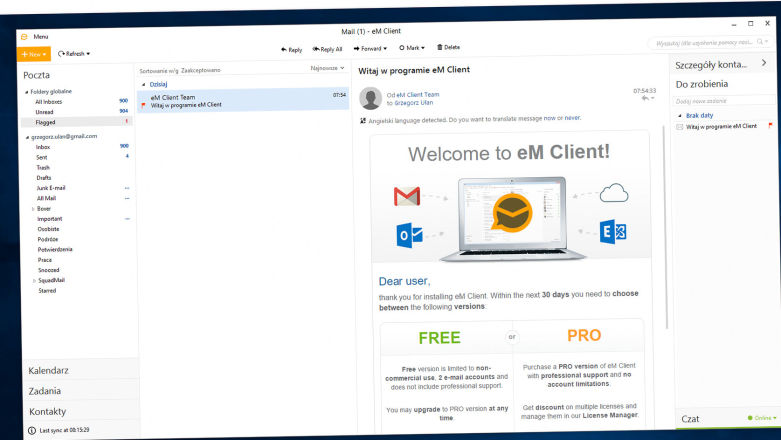The height and width of the screenshot is (440, 781).
Task: Click the Last sync info icon
Action: pyautogui.click(x=32, y=431)
